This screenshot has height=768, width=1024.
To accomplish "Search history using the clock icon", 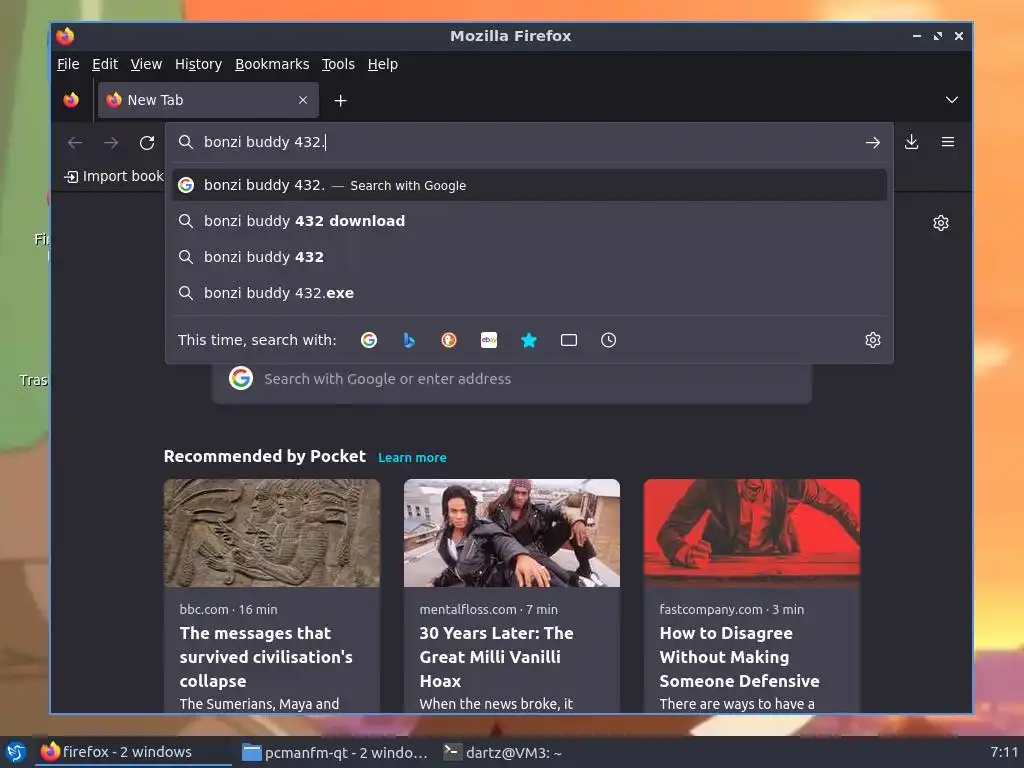I will click(x=609, y=340).
